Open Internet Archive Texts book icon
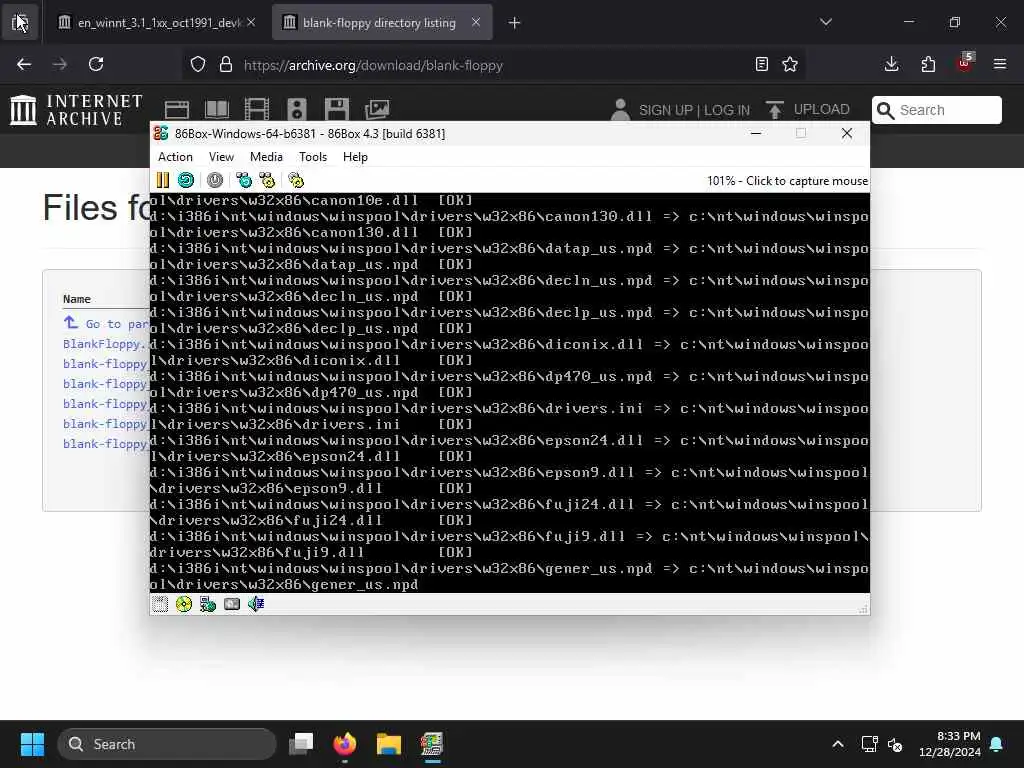1024x768 pixels. click(x=217, y=110)
